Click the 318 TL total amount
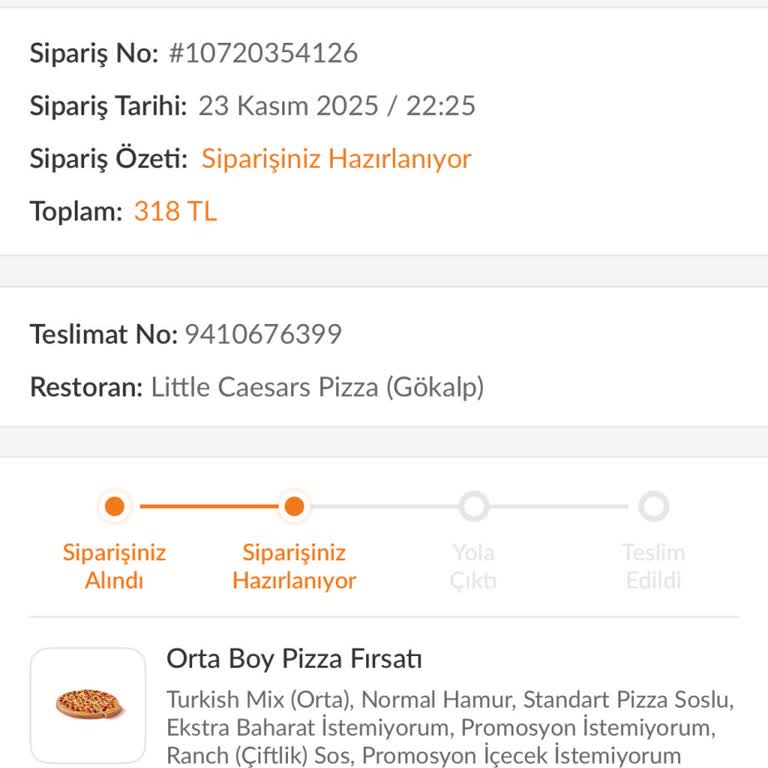 coord(175,211)
